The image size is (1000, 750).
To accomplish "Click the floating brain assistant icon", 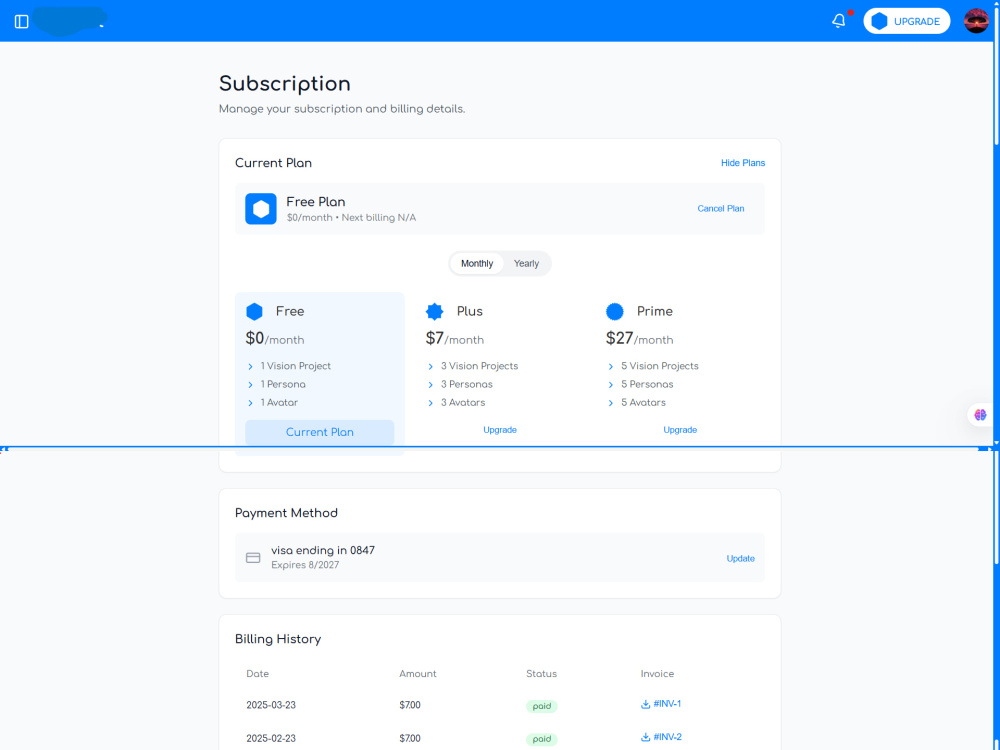I will [980, 415].
